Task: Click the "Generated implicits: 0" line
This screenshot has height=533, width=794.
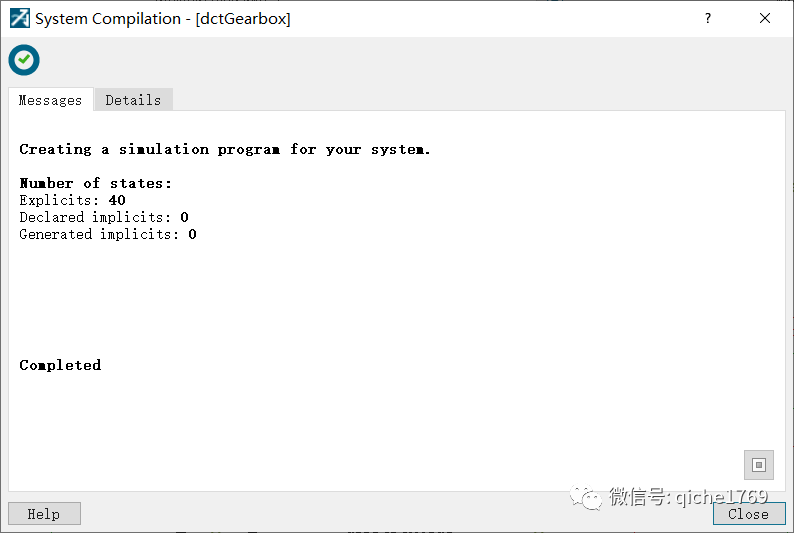Action: pyautogui.click(x=108, y=234)
